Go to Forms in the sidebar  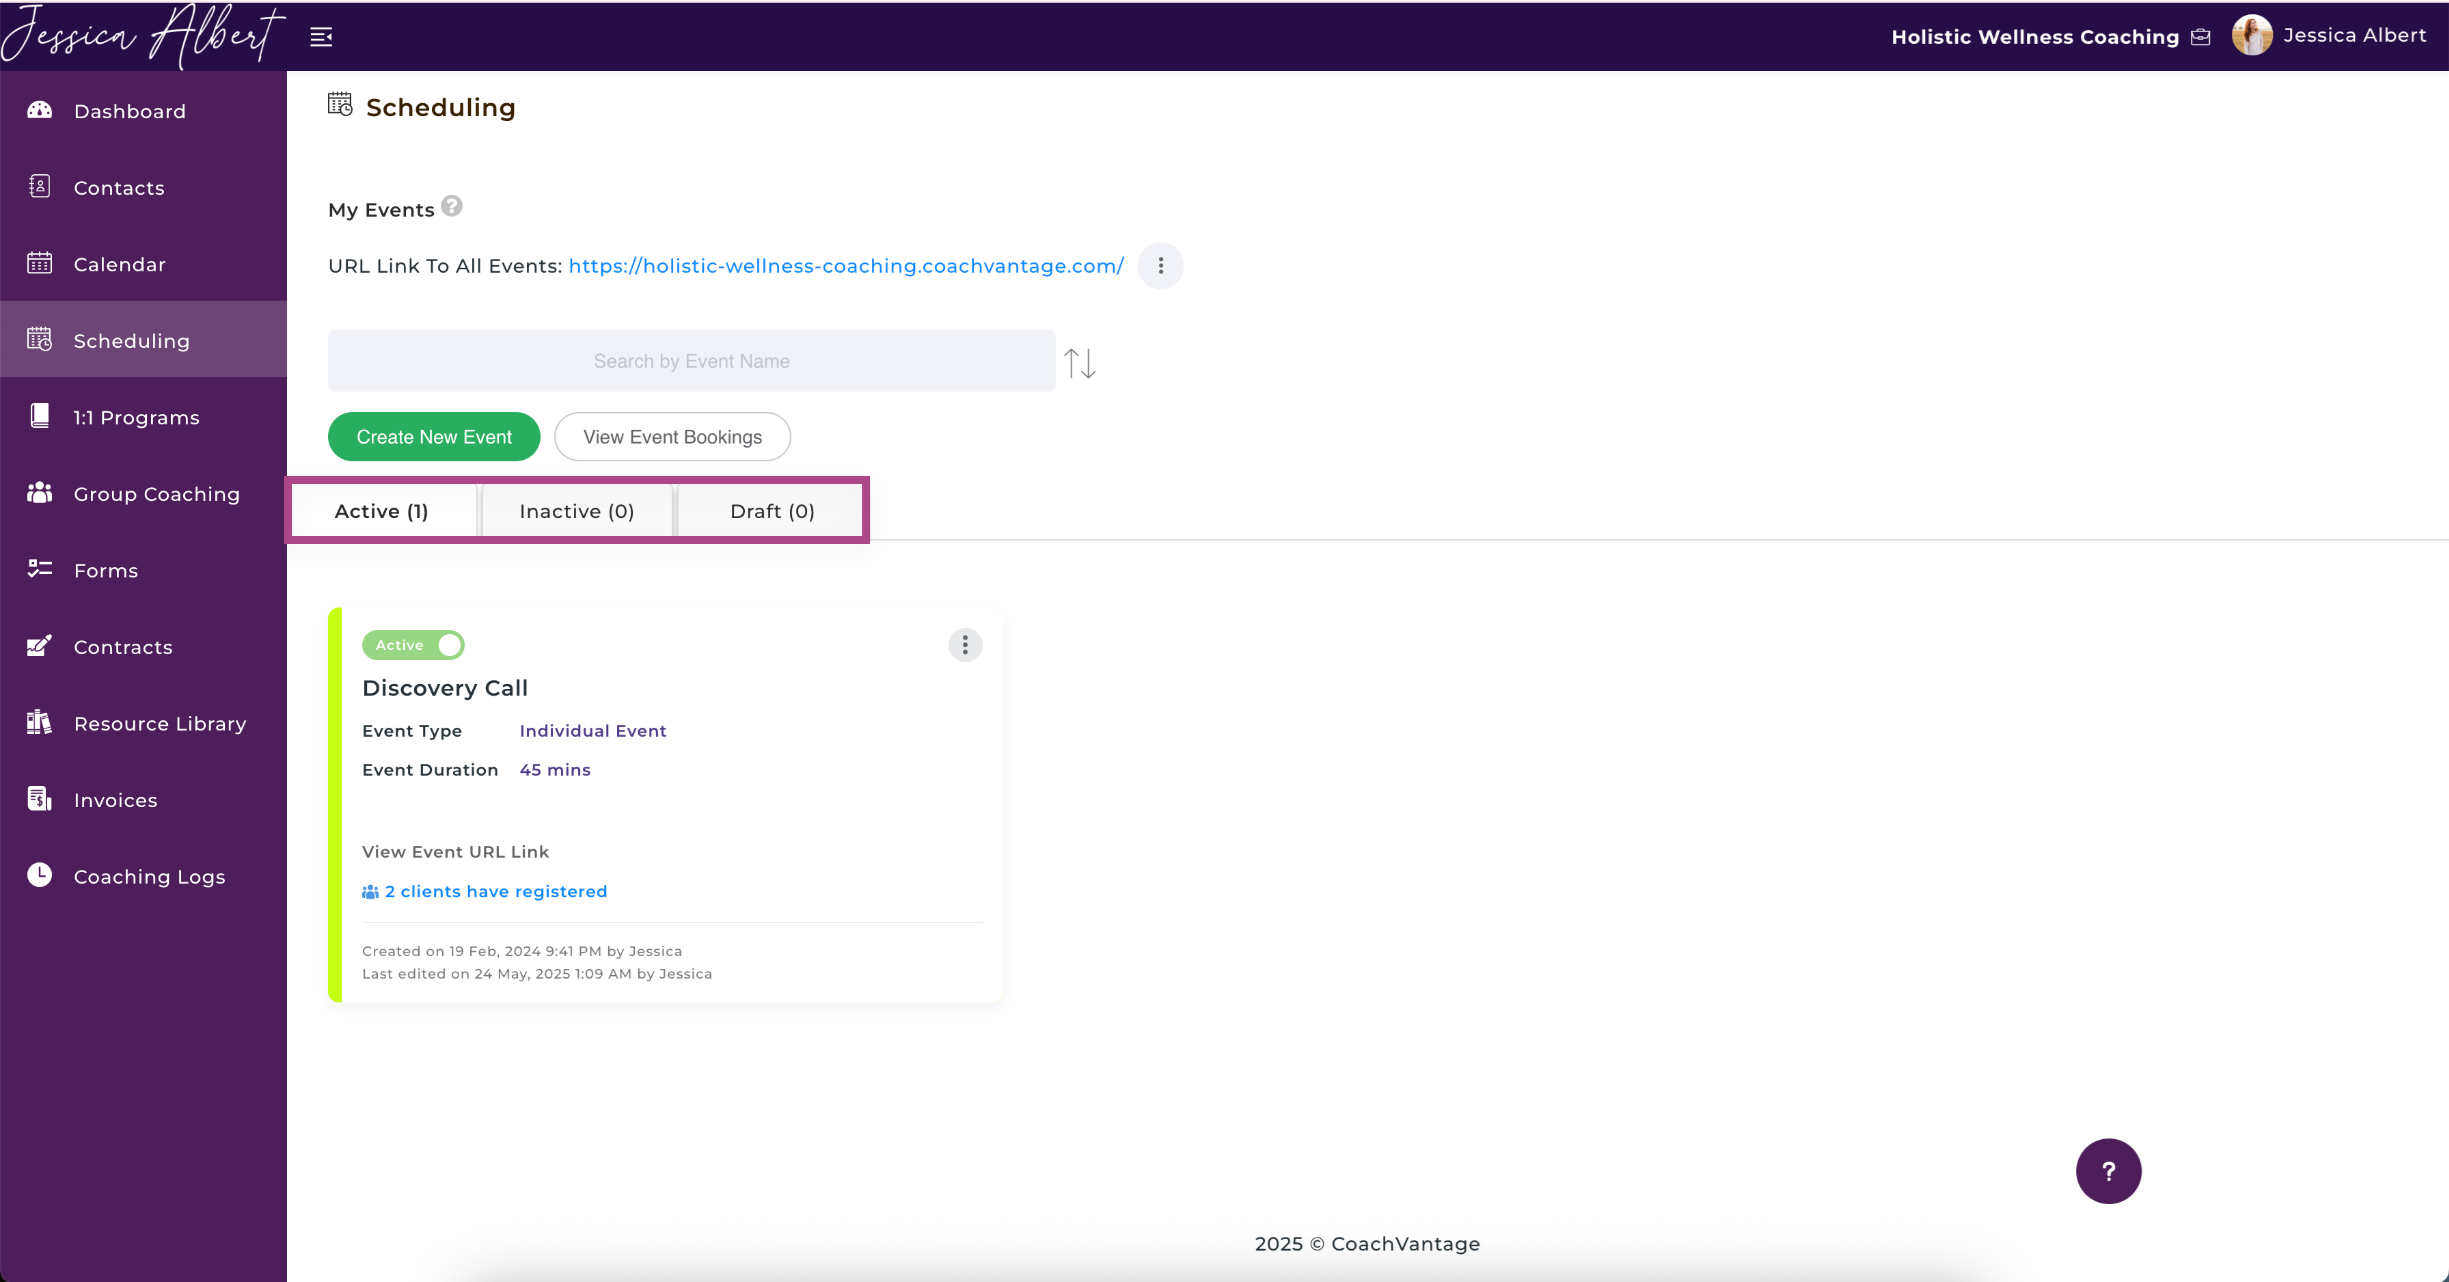(x=143, y=570)
